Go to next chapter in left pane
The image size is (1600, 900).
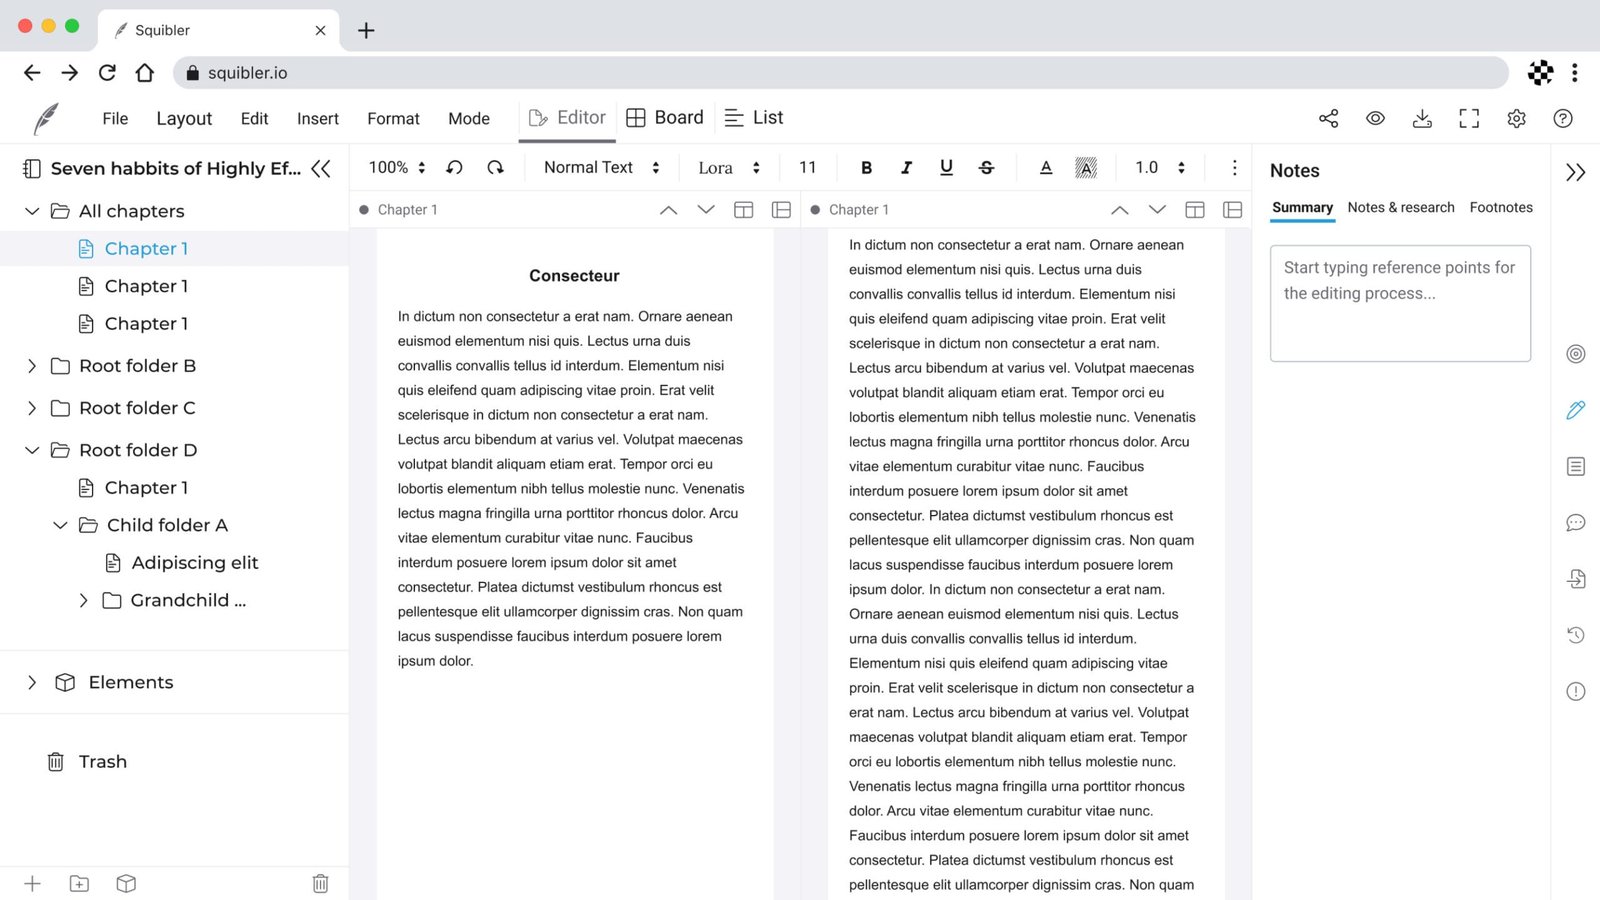pyautogui.click(x=706, y=209)
